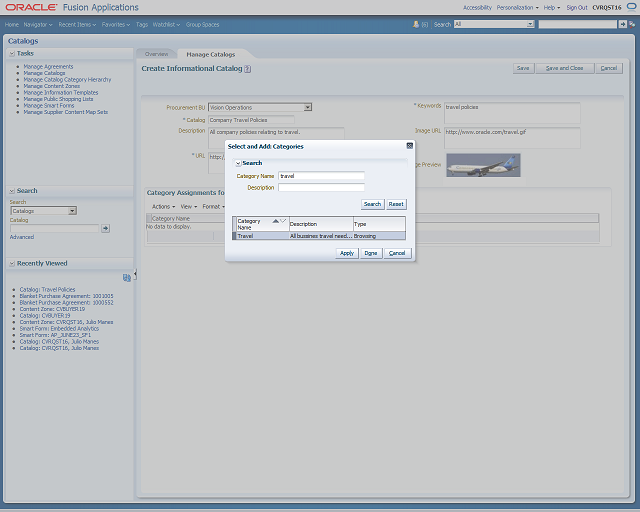Click the Catalog search go arrow
640x512 pixels.
(x=105, y=228)
